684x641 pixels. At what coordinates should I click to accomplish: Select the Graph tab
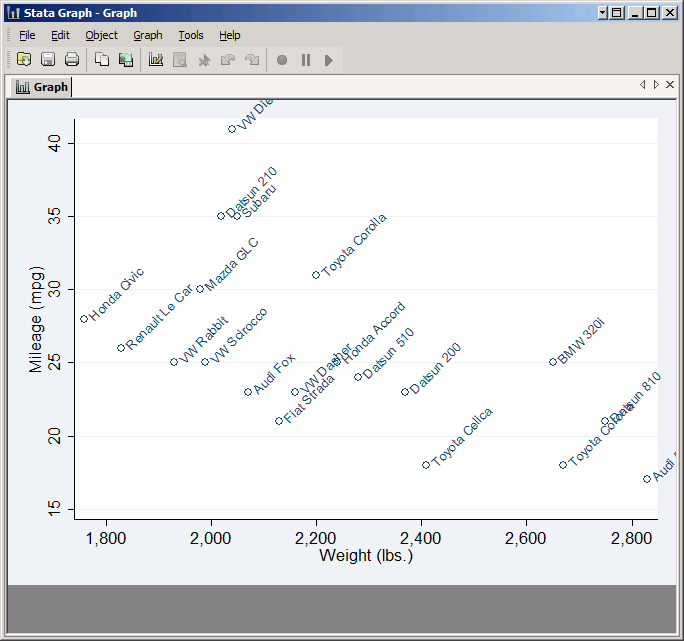click(42, 87)
